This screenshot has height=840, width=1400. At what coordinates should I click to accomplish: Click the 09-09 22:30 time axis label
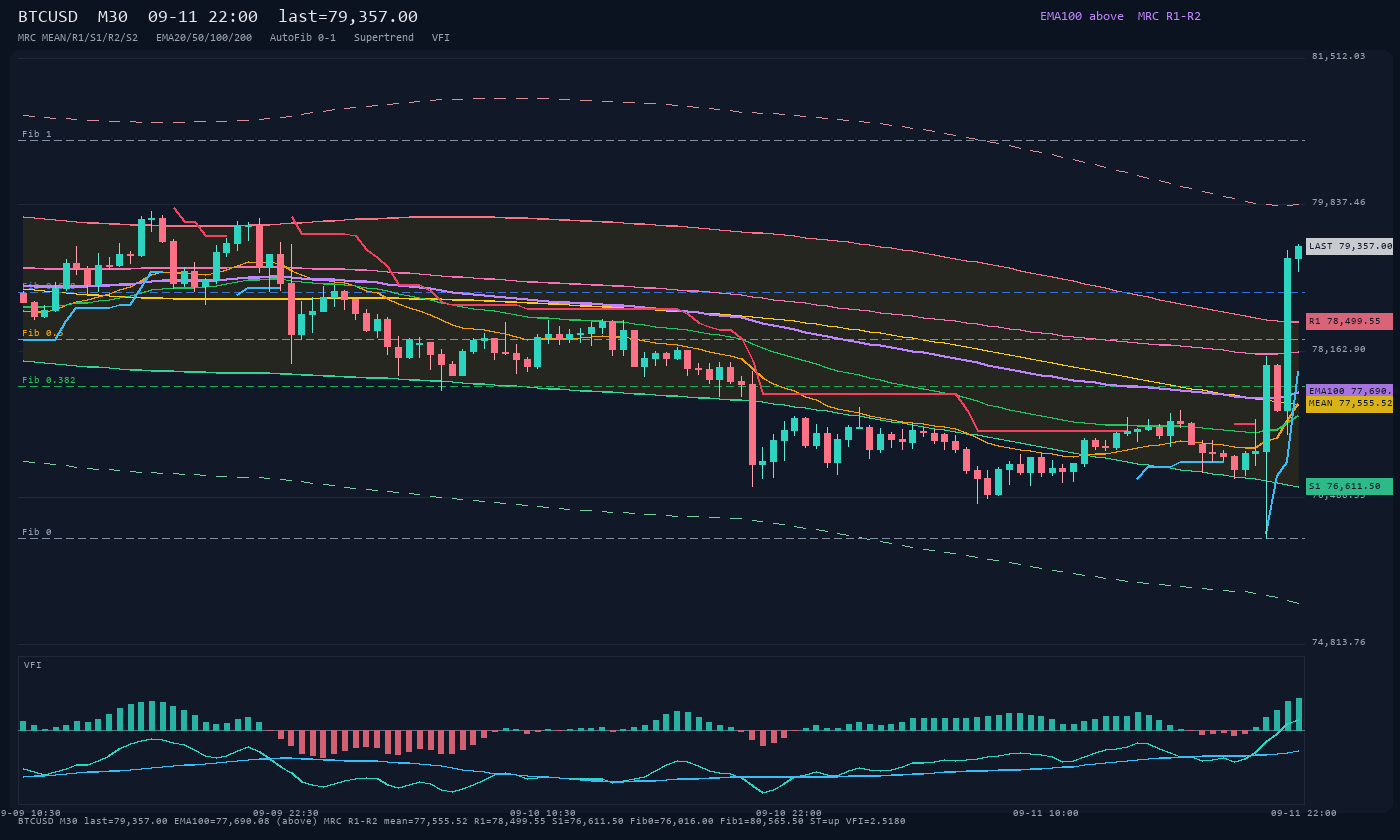point(286,813)
